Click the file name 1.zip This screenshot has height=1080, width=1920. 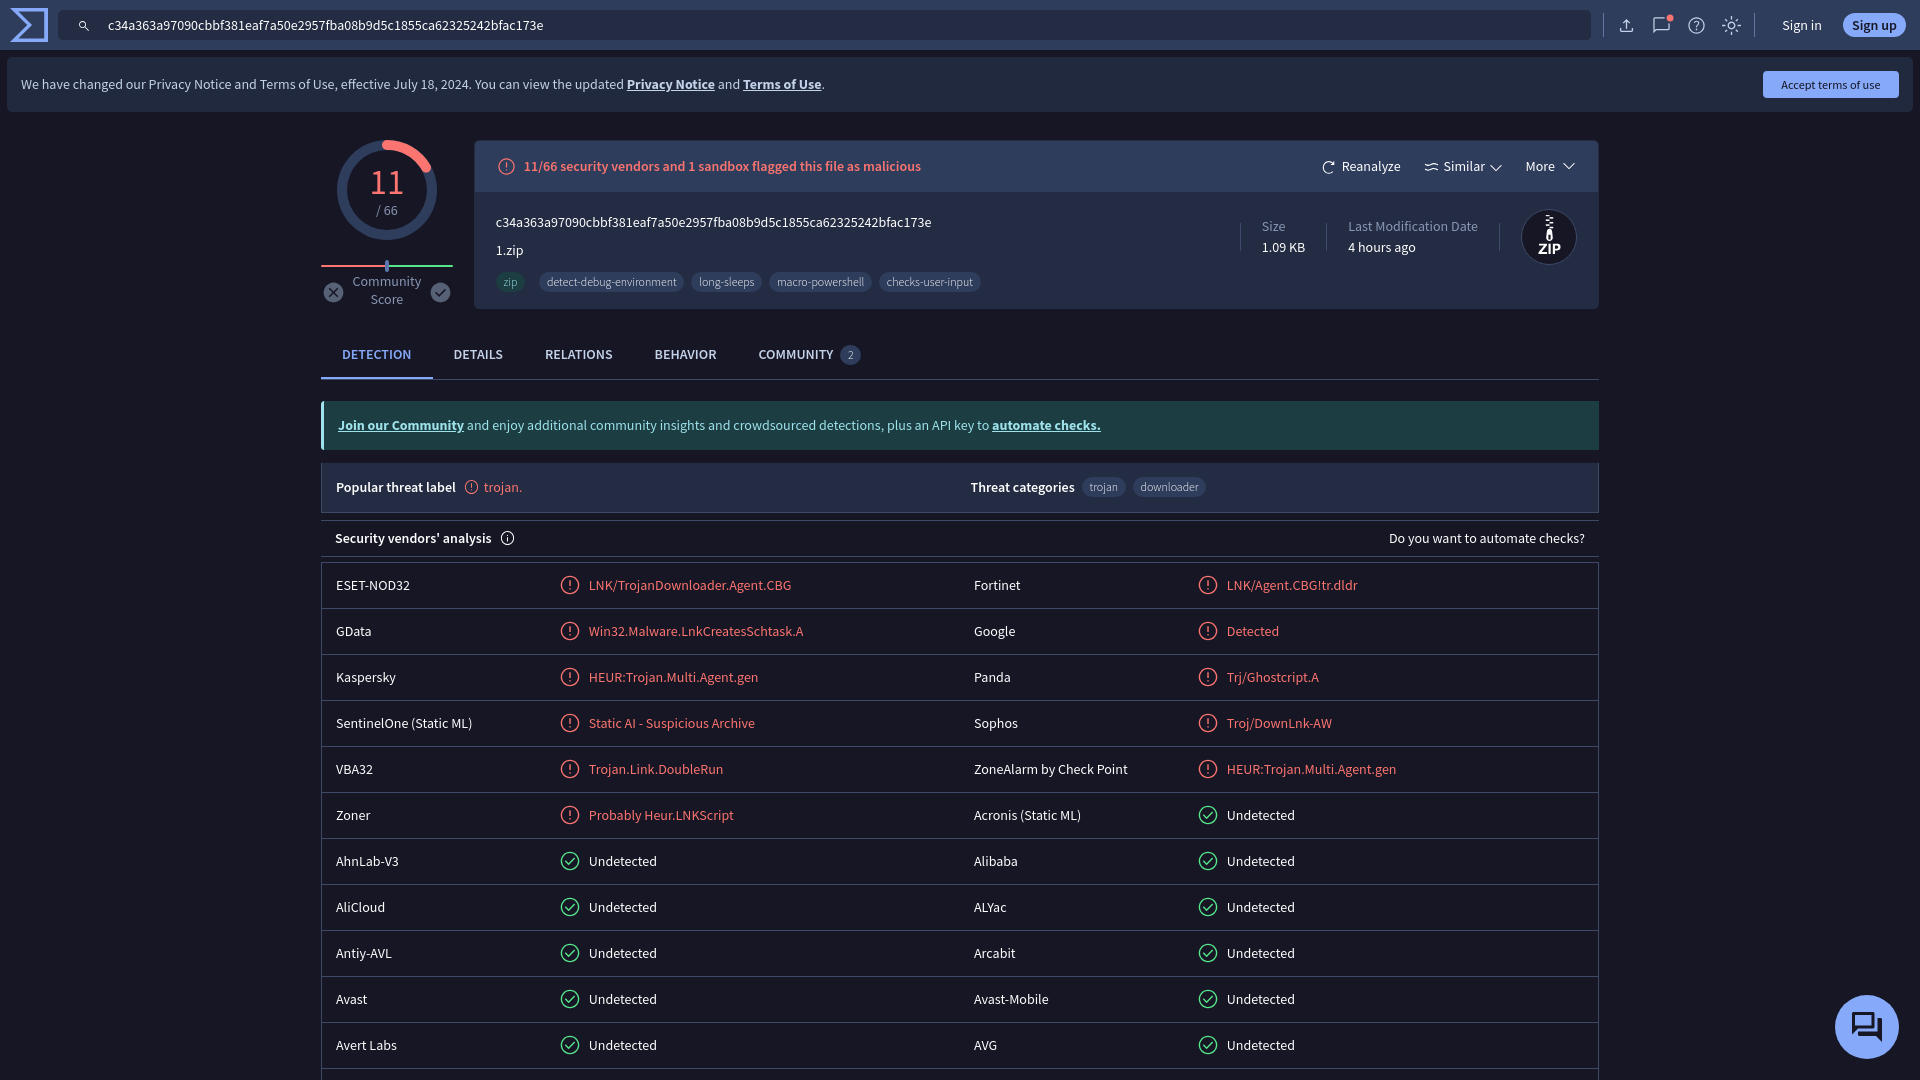[509, 251]
